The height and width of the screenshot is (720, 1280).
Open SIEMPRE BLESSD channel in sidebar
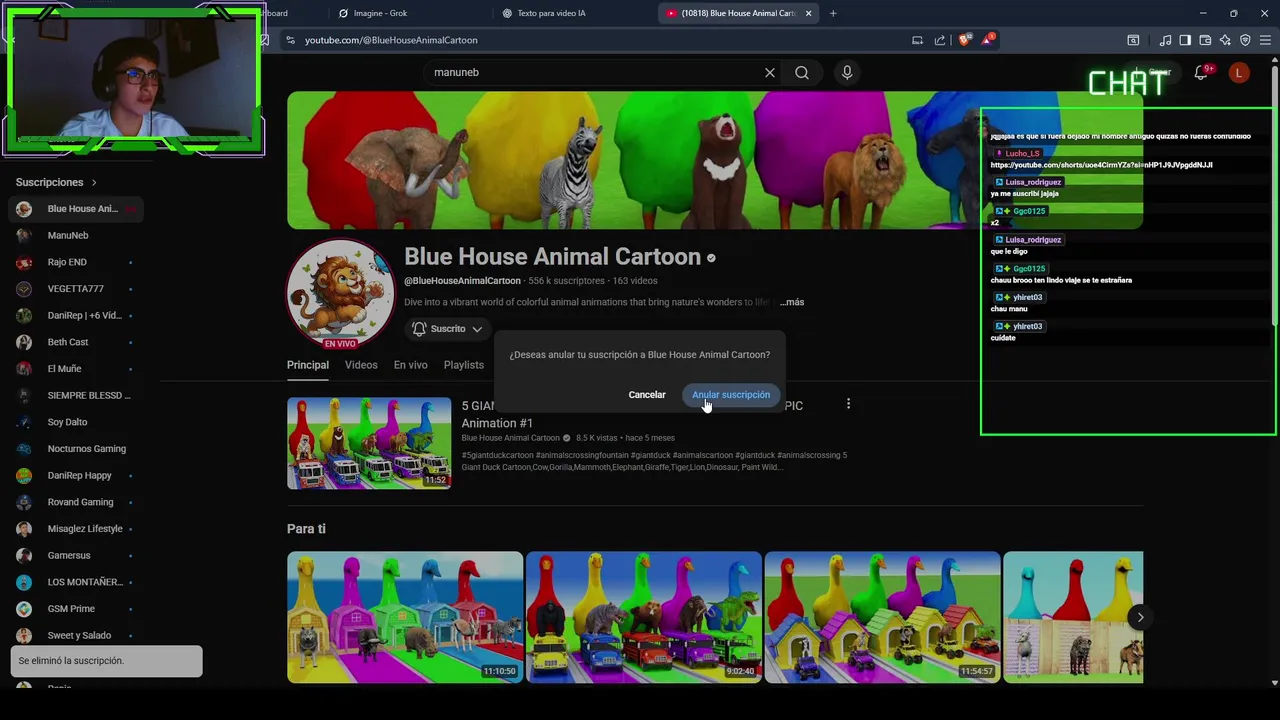click(x=76, y=395)
